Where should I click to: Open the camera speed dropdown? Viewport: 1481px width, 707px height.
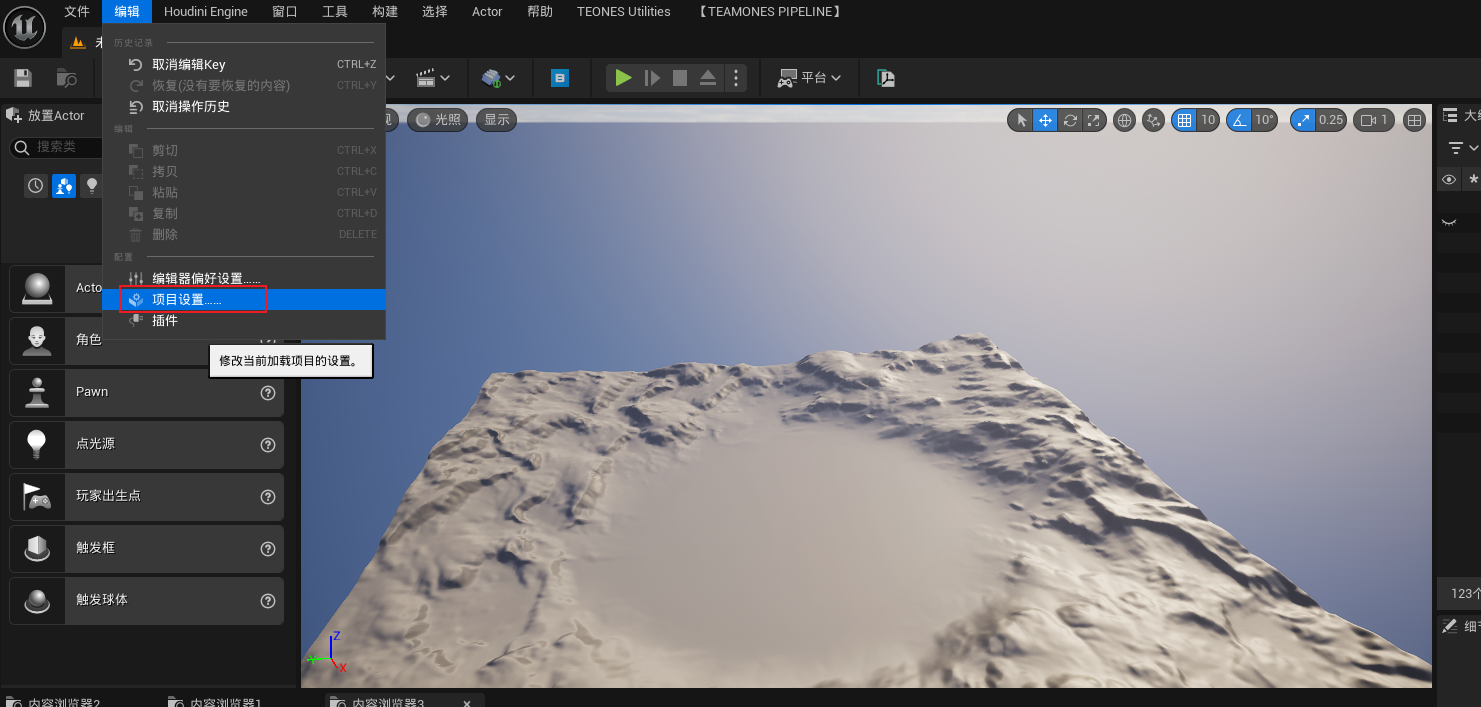[x=1373, y=120]
